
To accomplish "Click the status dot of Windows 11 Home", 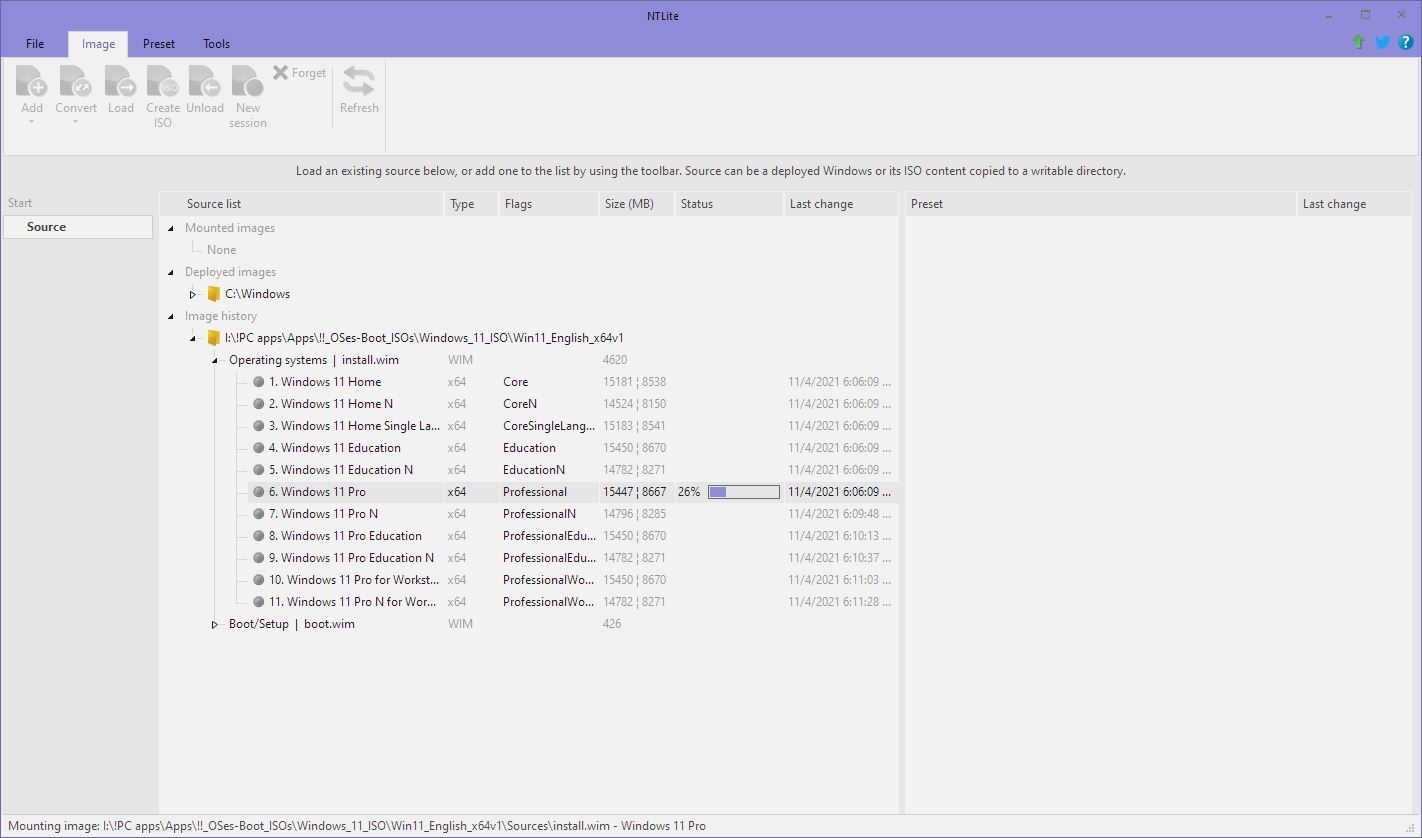I will click(x=259, y=382).
